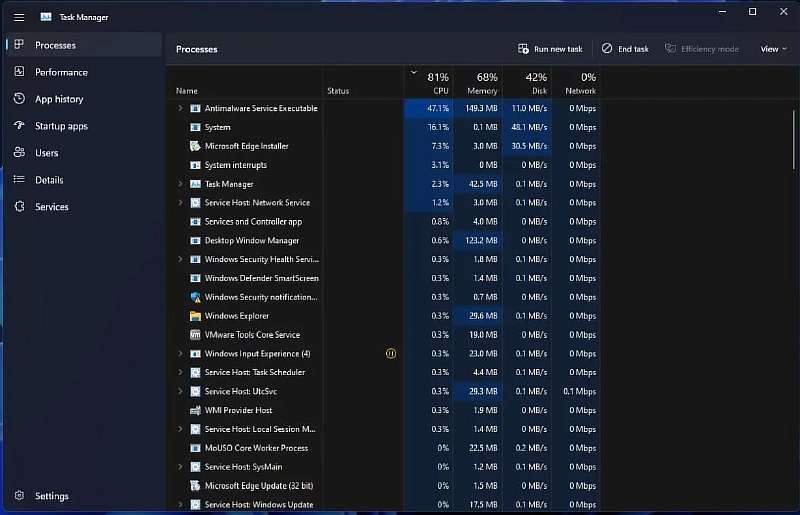Go to the Startup apps page
Image resolution: width=800 pixels, height=515 pixels.
(84, 126)
